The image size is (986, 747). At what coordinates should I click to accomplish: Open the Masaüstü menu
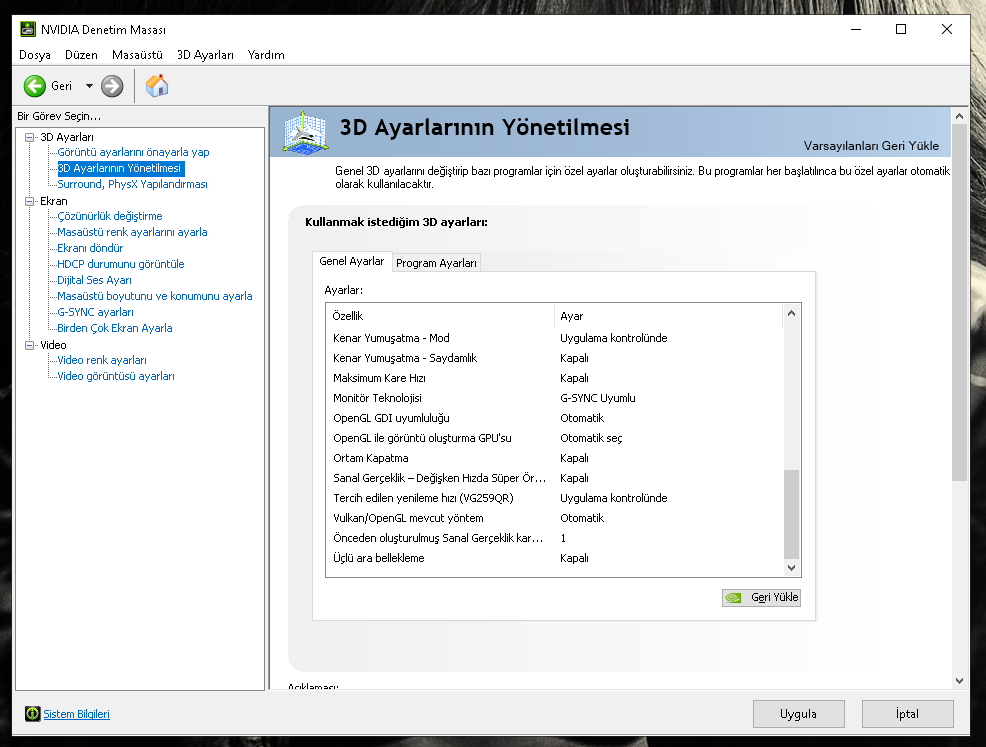pos(137,55)
